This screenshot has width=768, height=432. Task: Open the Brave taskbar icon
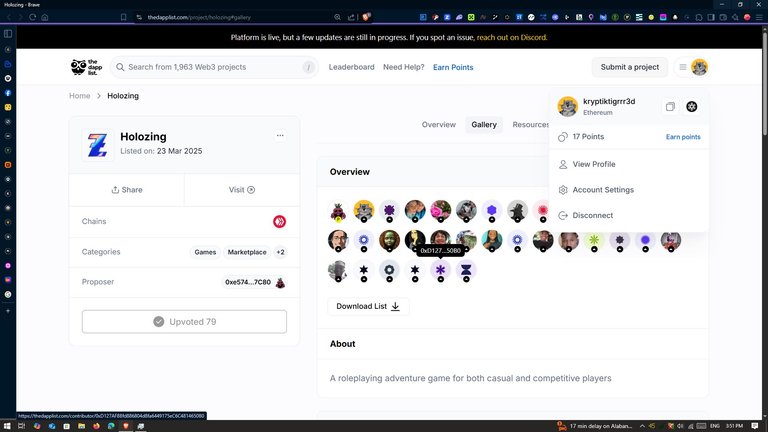click(126, 426)
